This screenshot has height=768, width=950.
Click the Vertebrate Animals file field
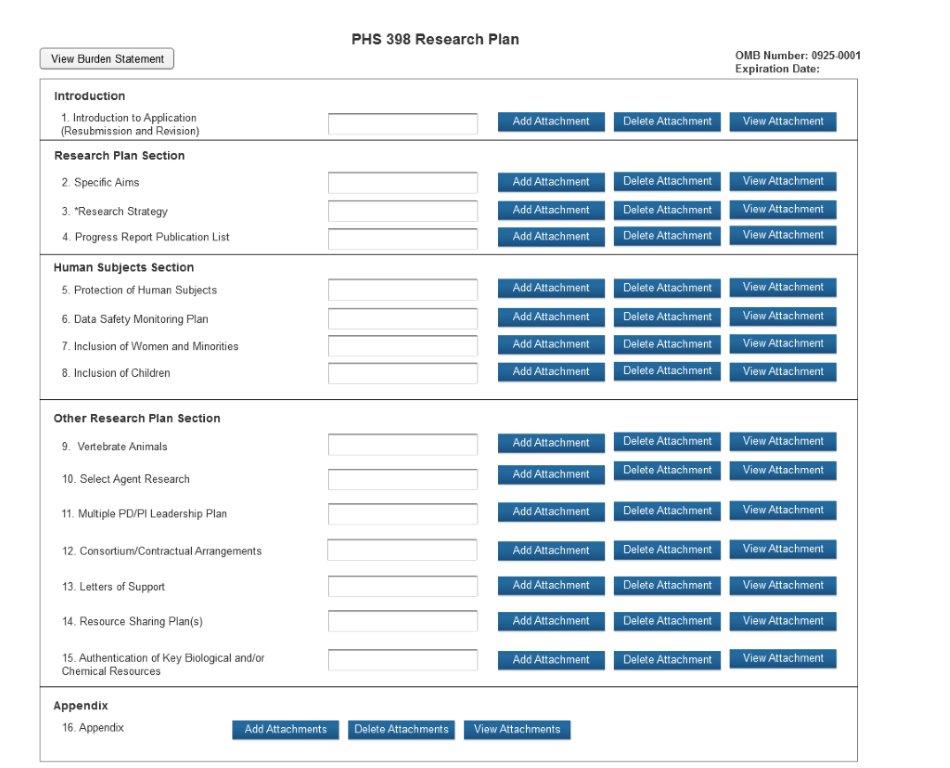[403, 445]
